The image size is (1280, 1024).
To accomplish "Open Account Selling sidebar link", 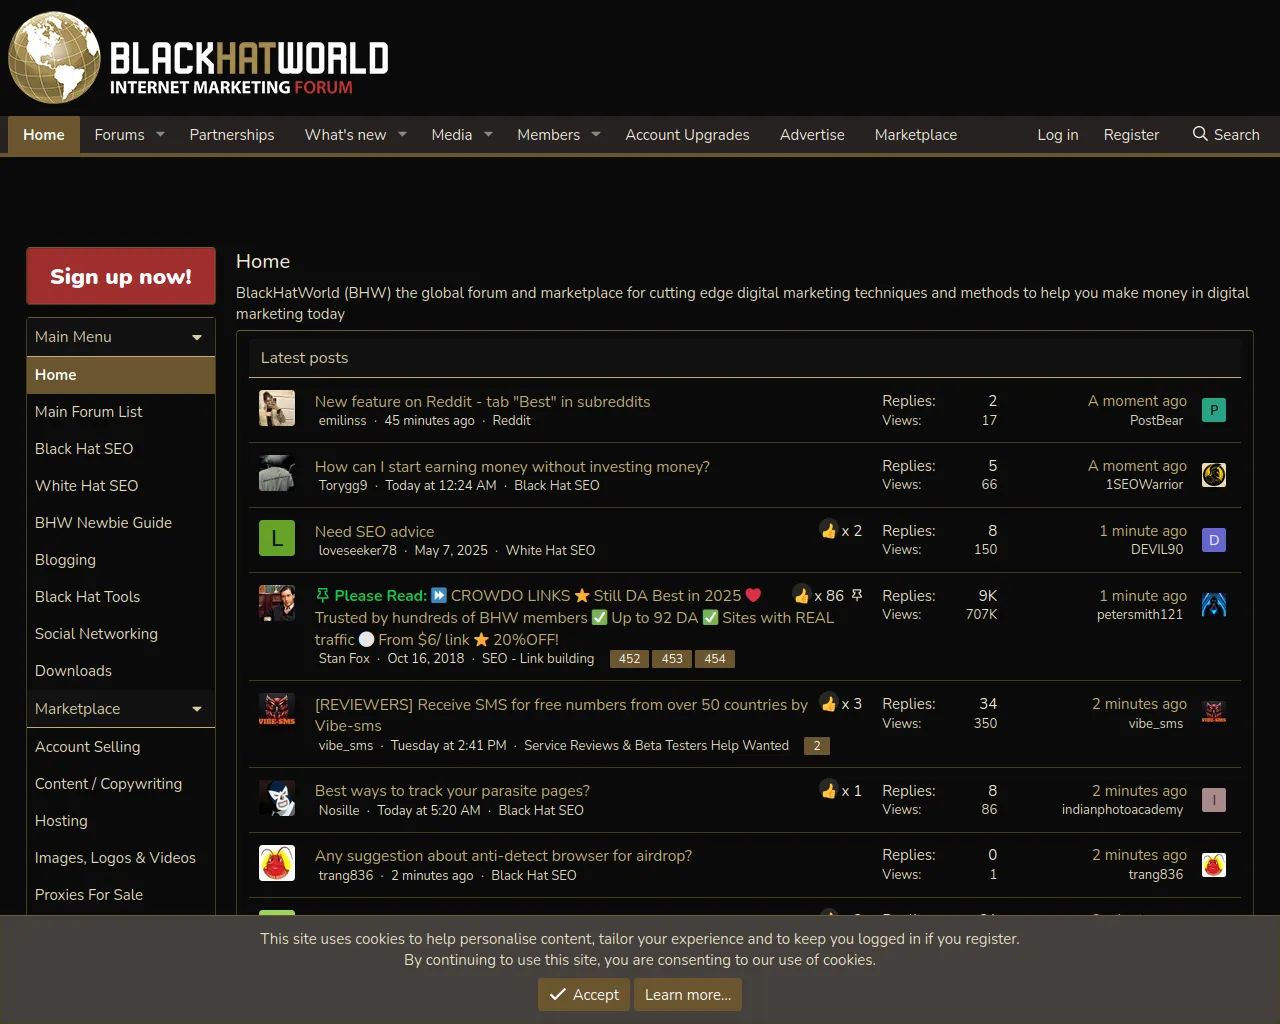I will click(x=121, y=747).
